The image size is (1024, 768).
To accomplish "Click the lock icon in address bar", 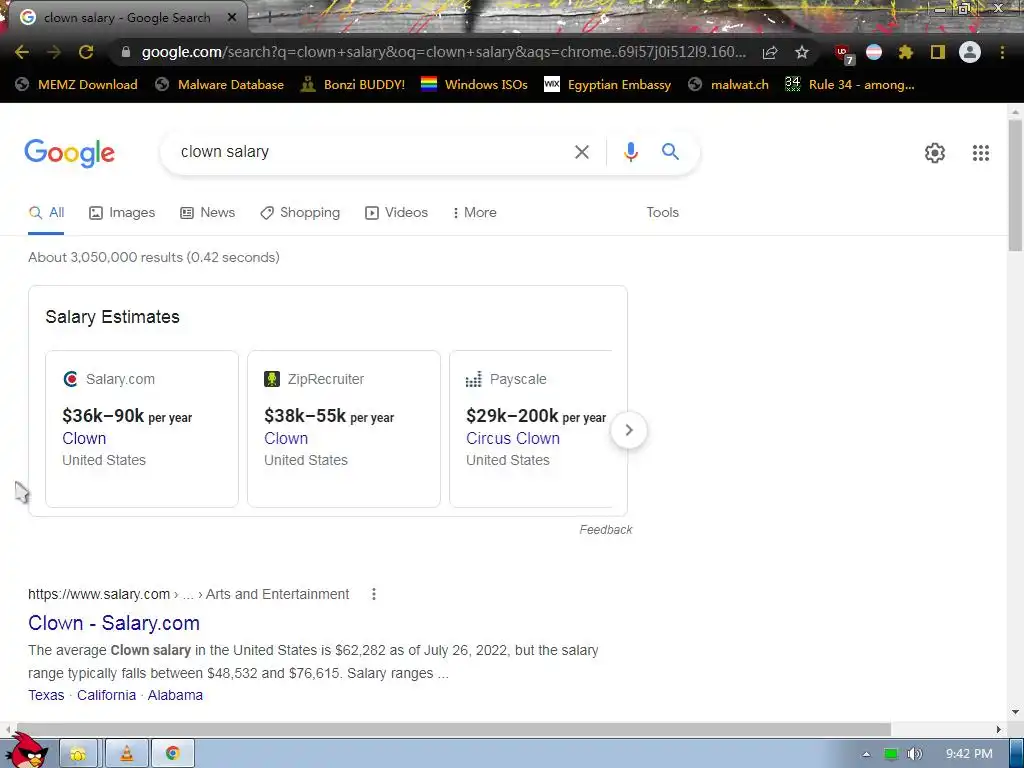I will [x=126, y=52].
